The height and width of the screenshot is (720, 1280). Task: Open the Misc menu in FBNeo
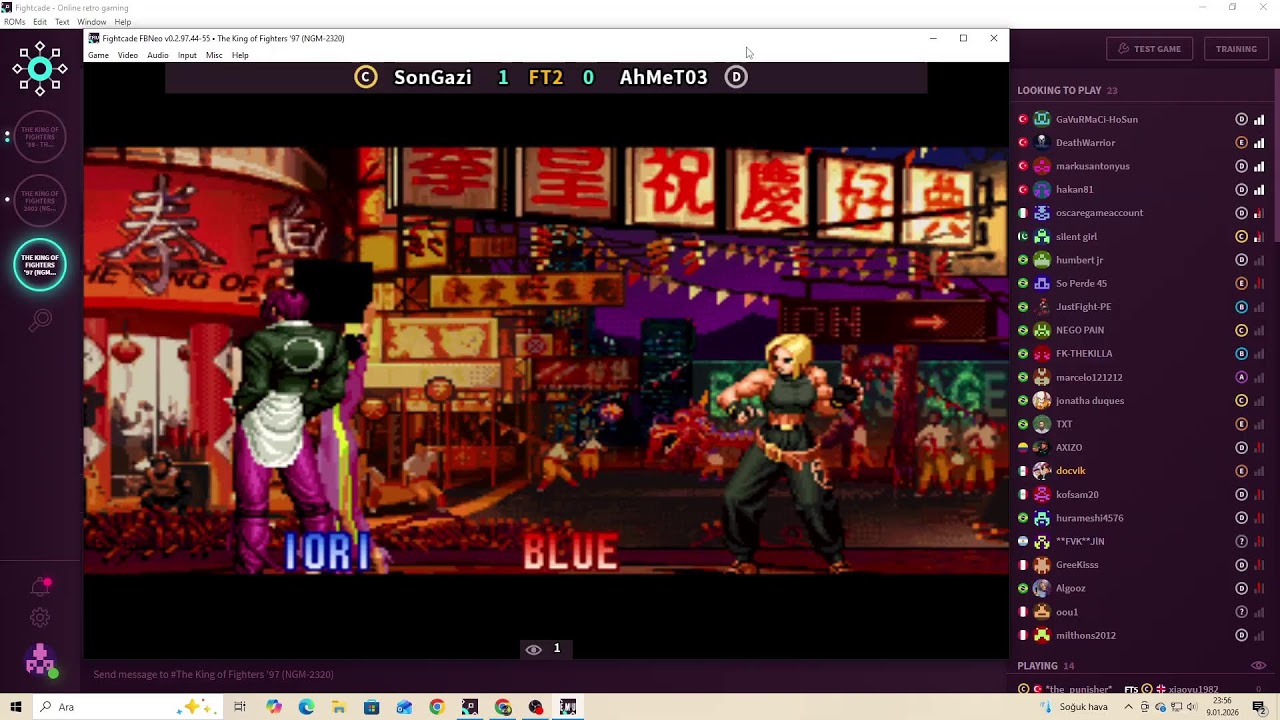pos(214,55)
